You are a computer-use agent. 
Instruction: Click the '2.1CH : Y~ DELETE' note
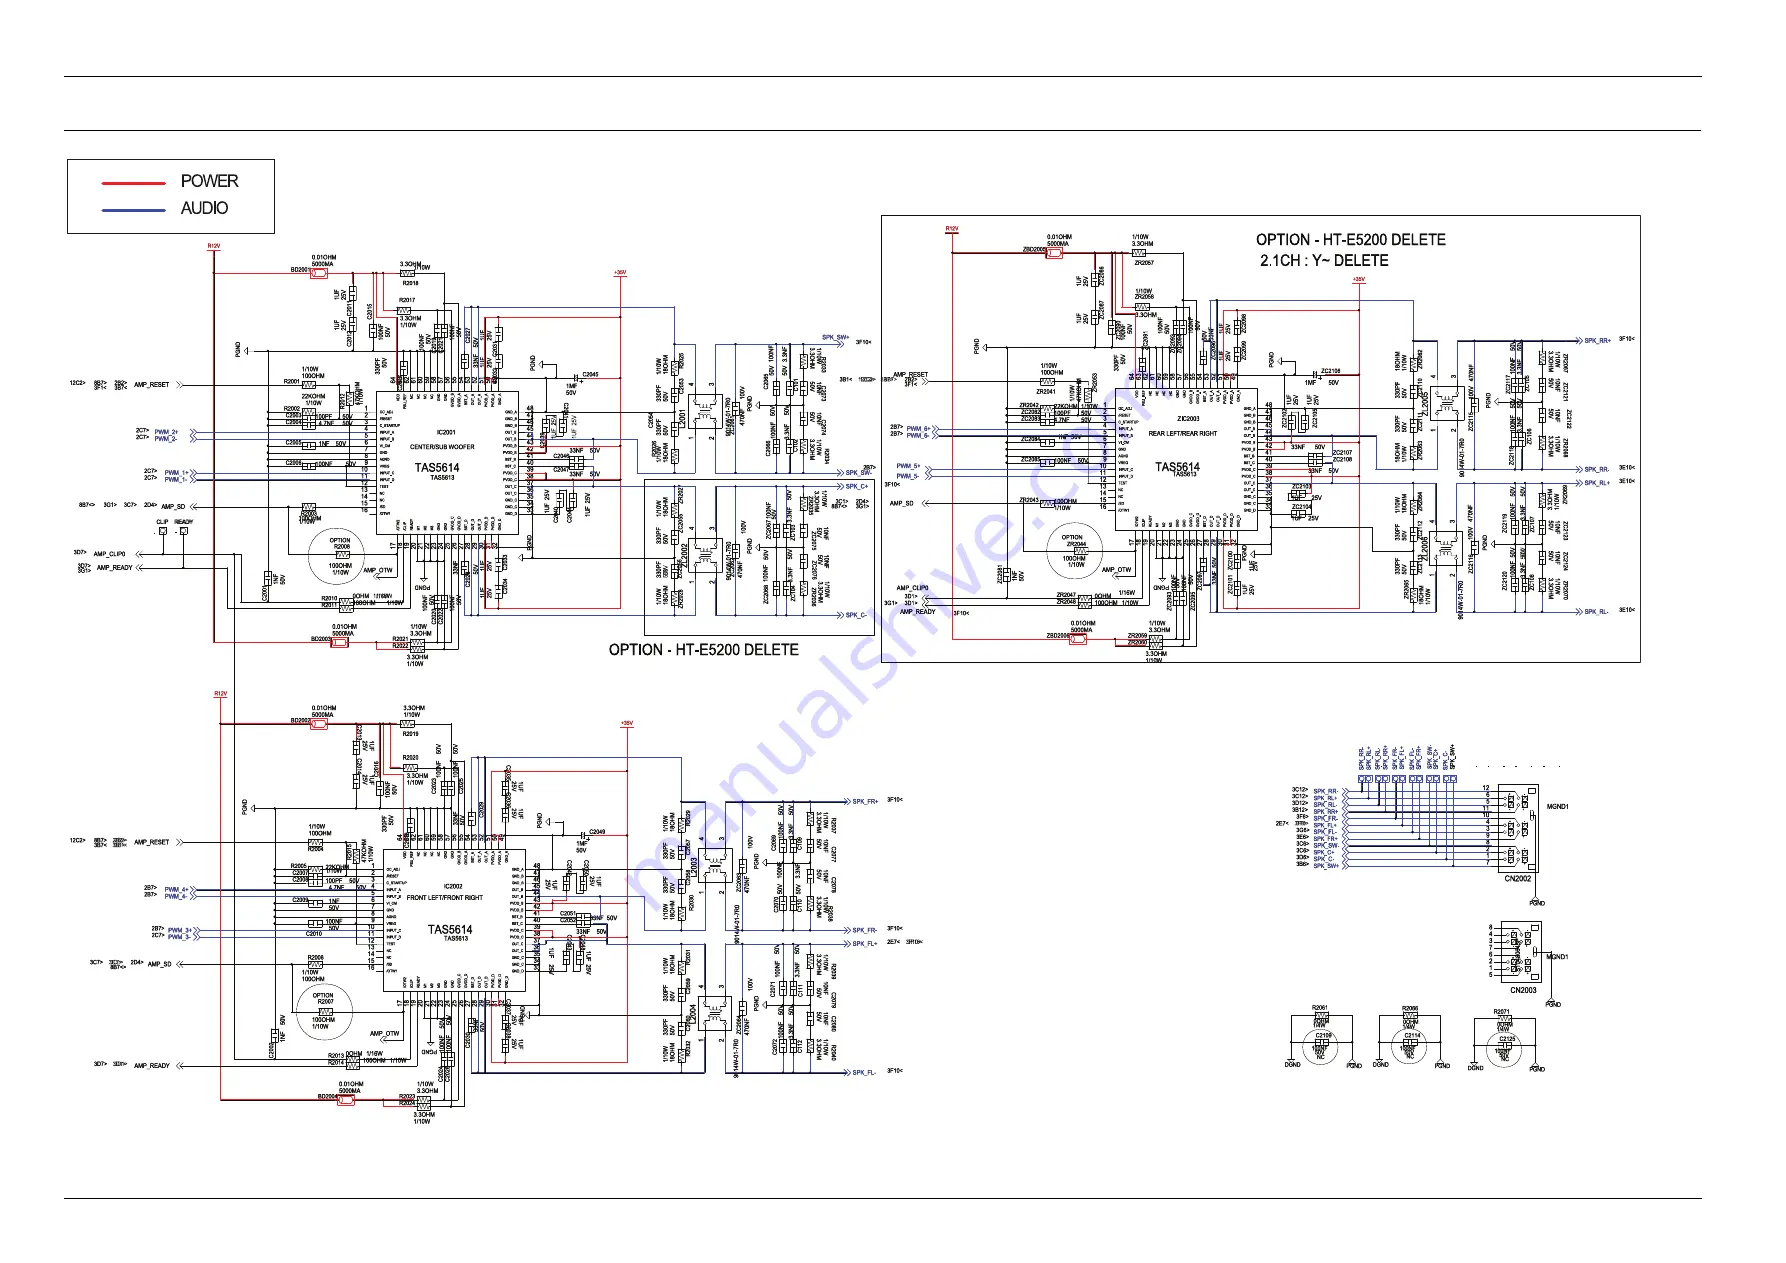(1324, 260)
